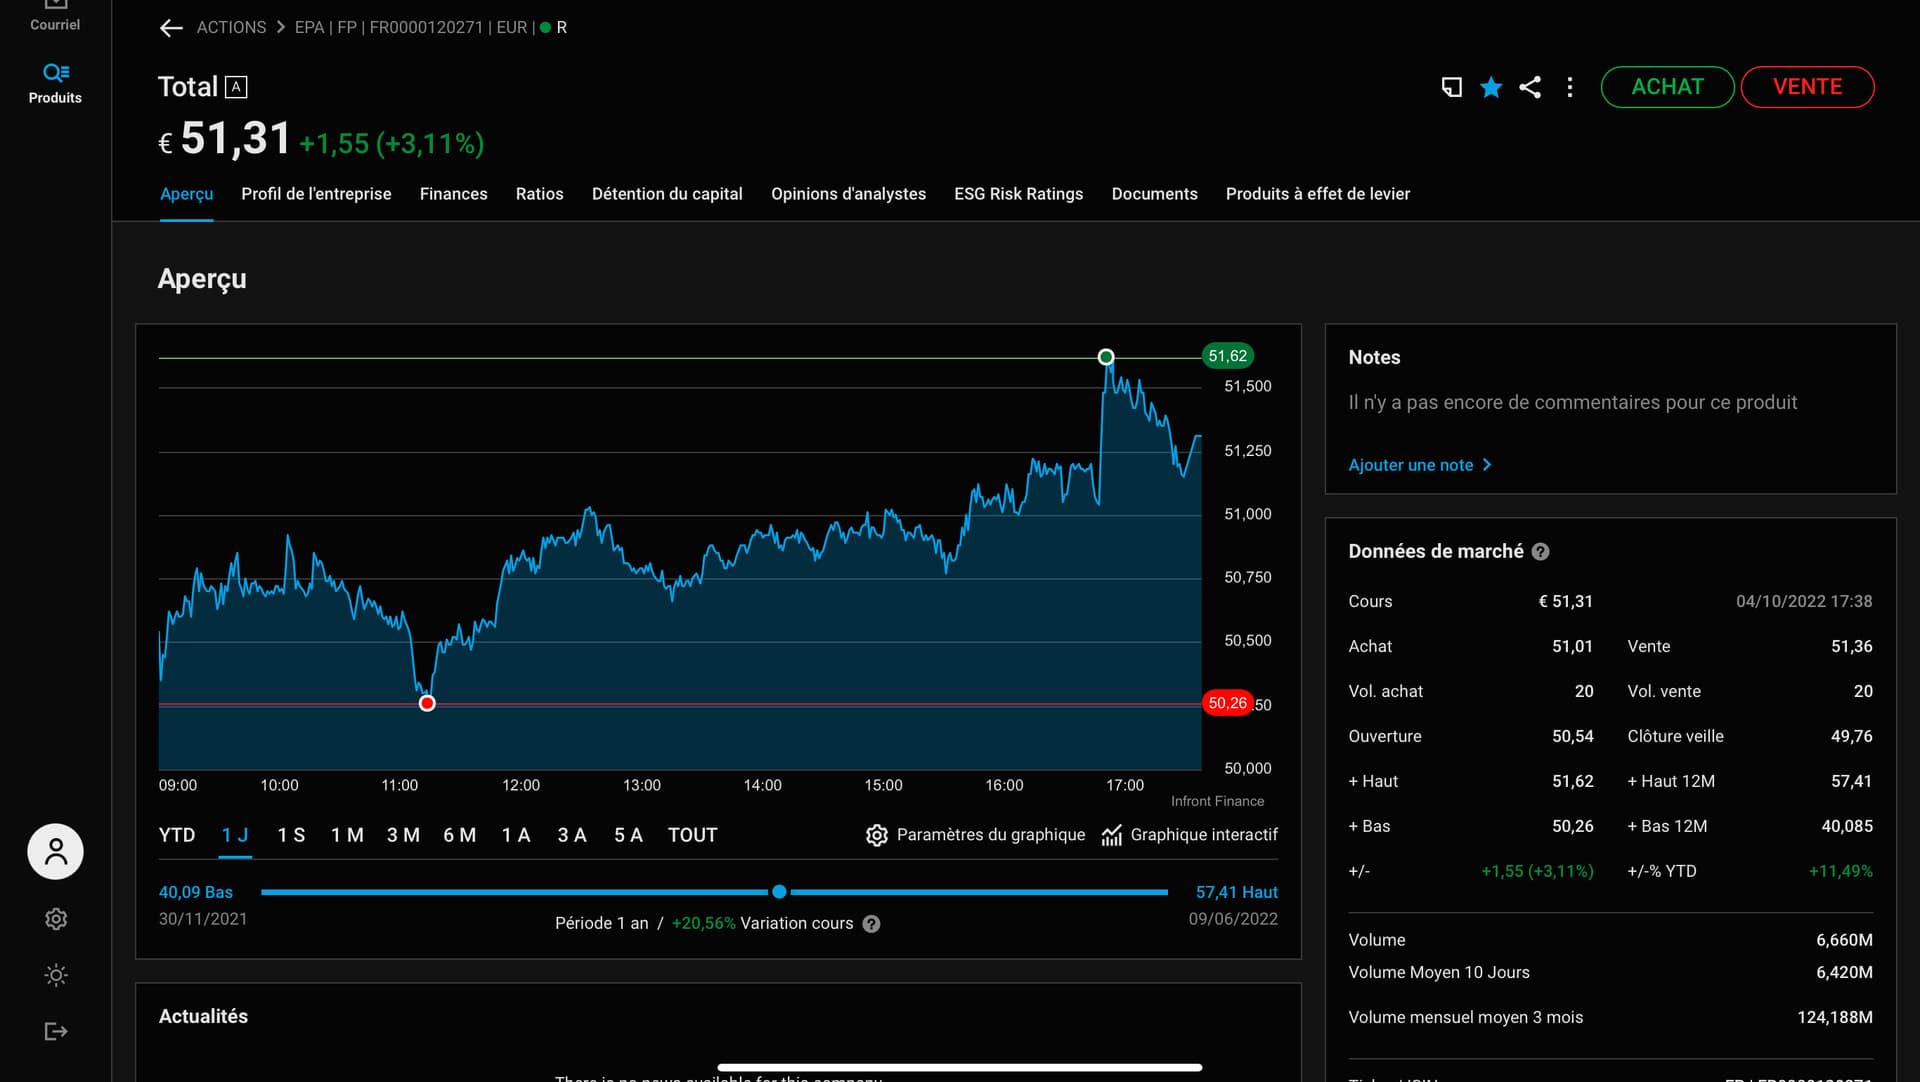Viewport: 1920px width, 1082px height.
Task: Select the TOUT chart period
Action: coord(692,835)
